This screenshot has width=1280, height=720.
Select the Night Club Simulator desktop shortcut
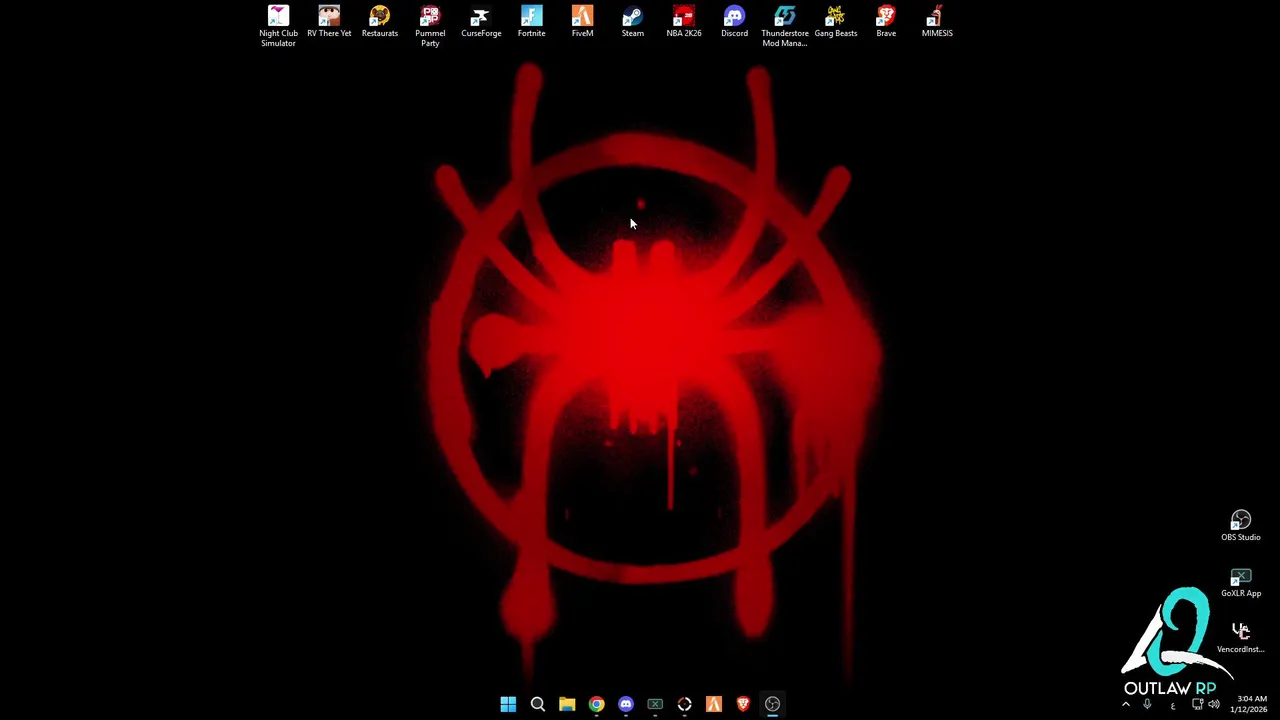[278, 26]
